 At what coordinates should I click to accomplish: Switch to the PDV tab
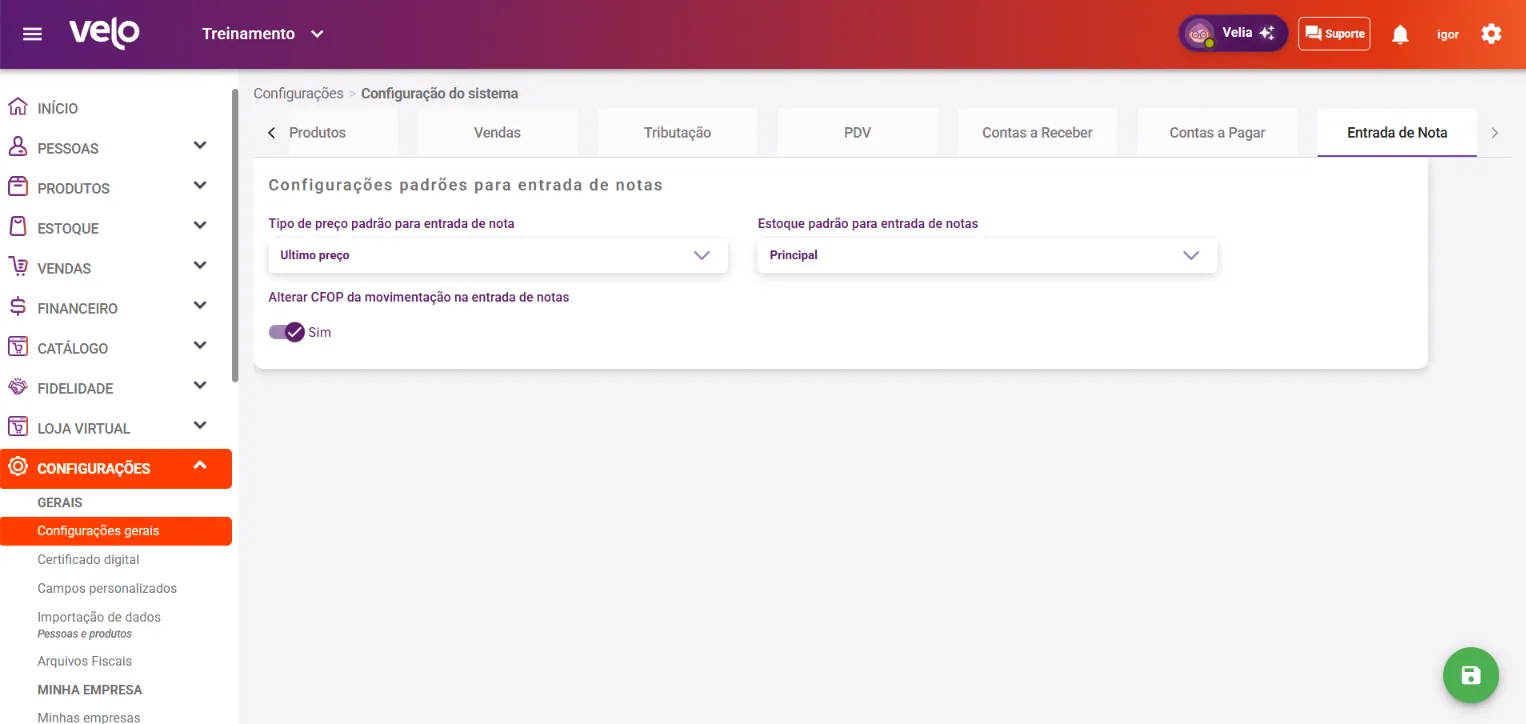(857, 133)
